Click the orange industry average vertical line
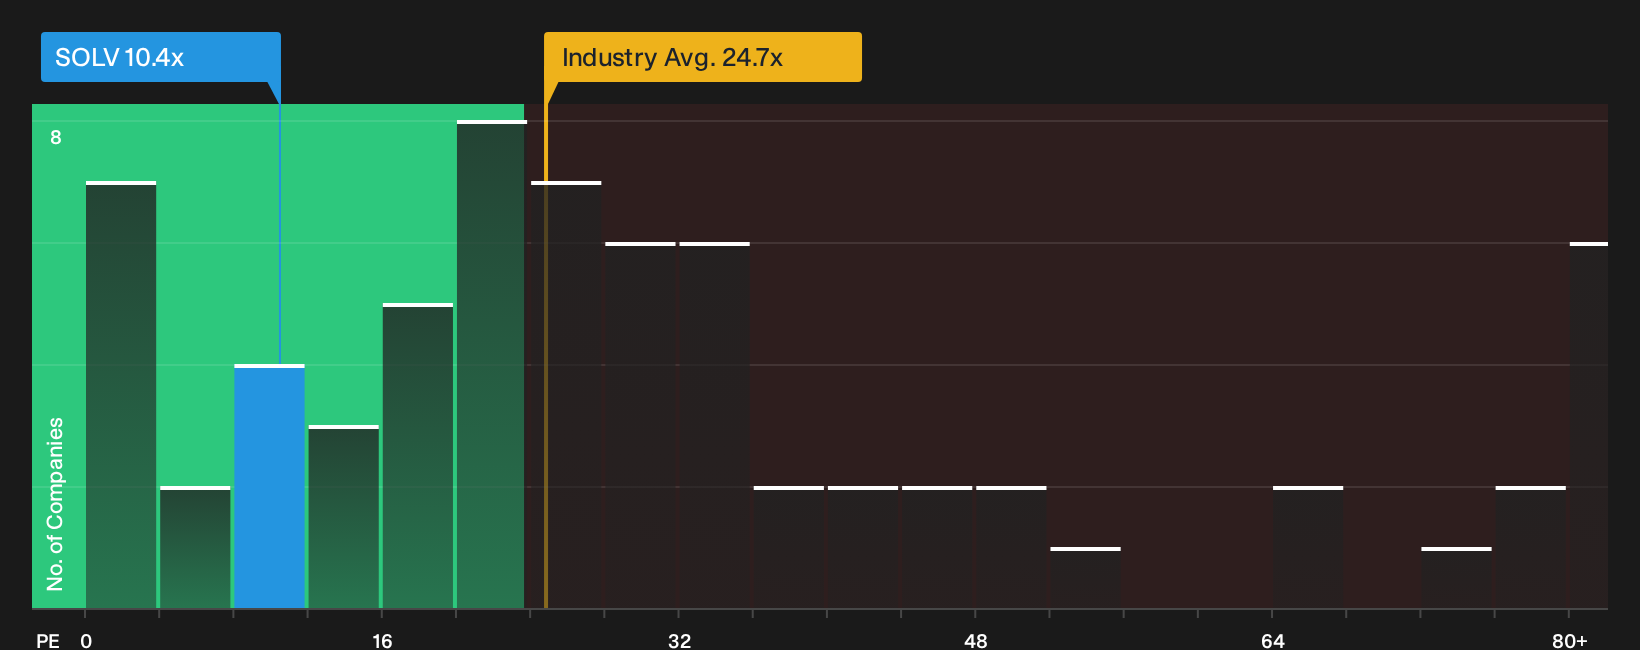 [x=546, y=356]
